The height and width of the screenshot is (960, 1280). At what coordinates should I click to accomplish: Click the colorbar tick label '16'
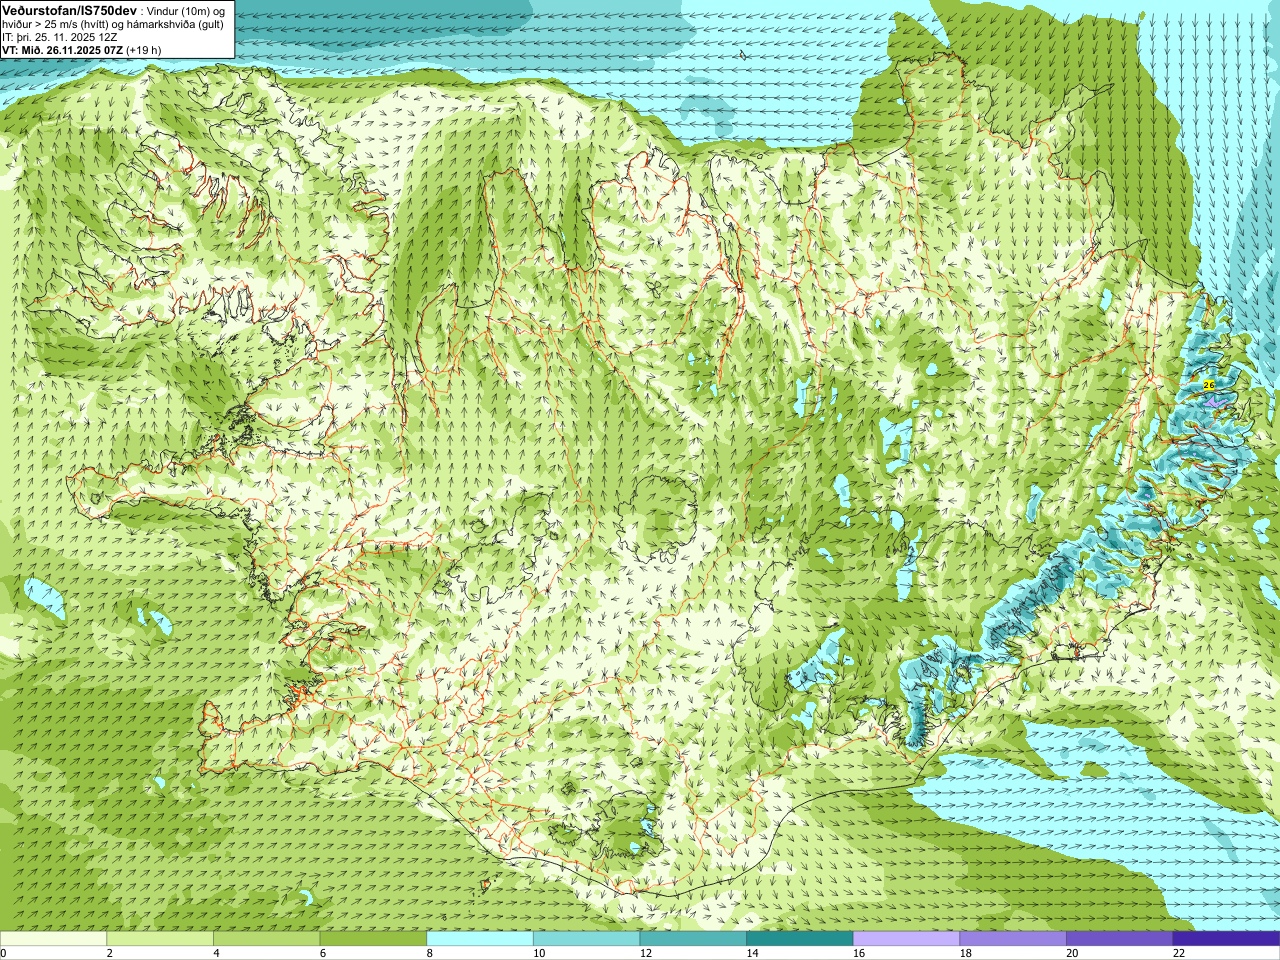858,953
